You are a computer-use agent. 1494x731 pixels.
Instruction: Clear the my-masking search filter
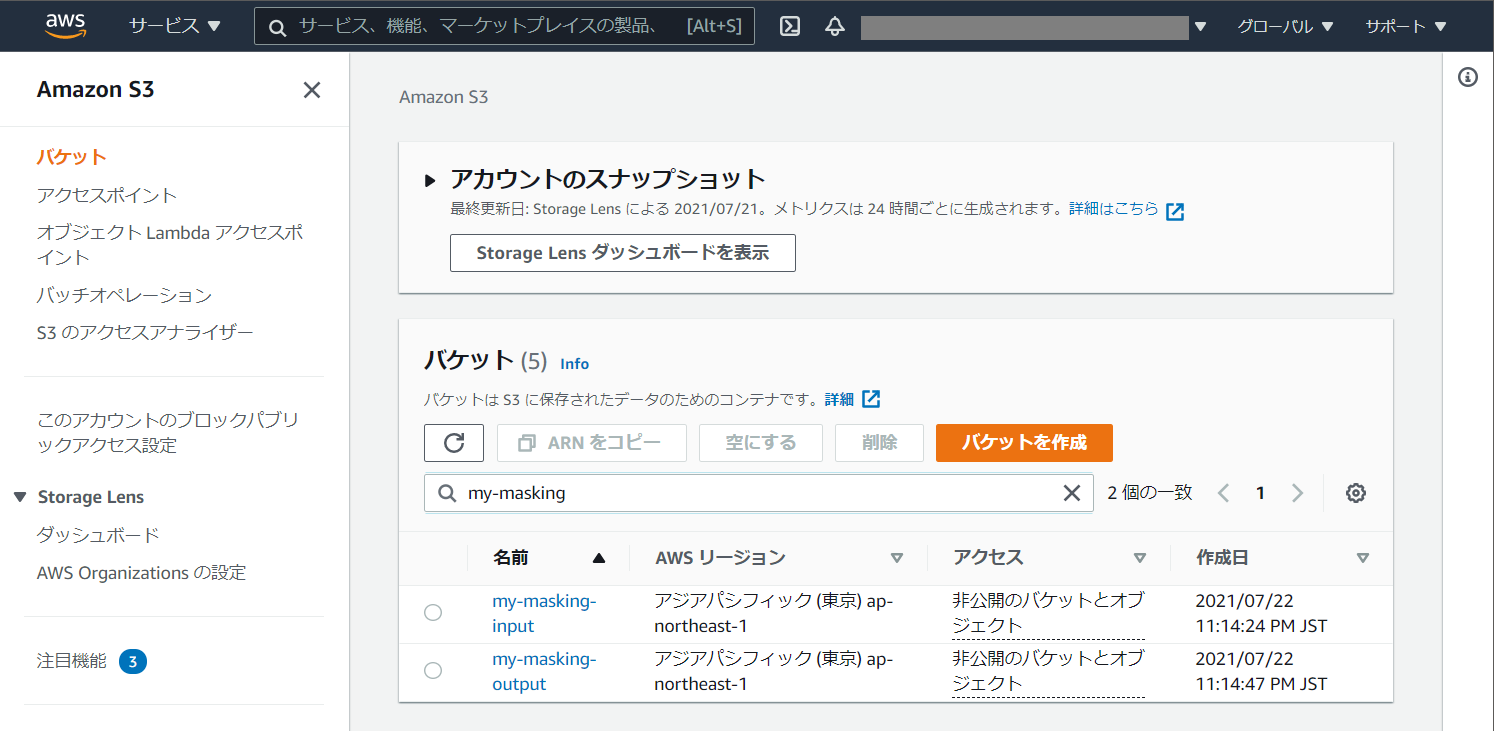pyautogui.click(x=1071, y=493)
